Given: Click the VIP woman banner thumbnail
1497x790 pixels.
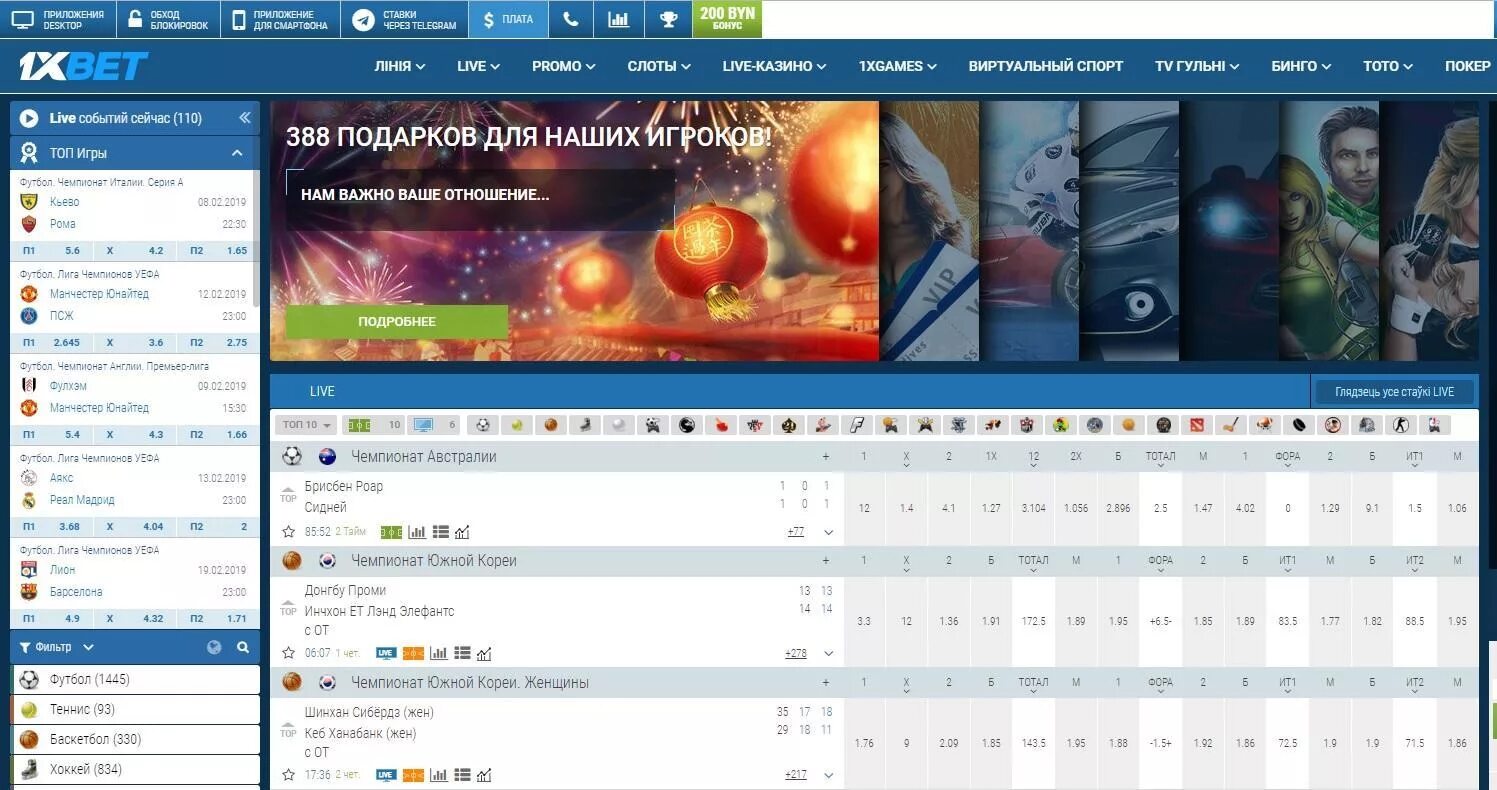Looking at the screenshot, I should pos(929,231).
